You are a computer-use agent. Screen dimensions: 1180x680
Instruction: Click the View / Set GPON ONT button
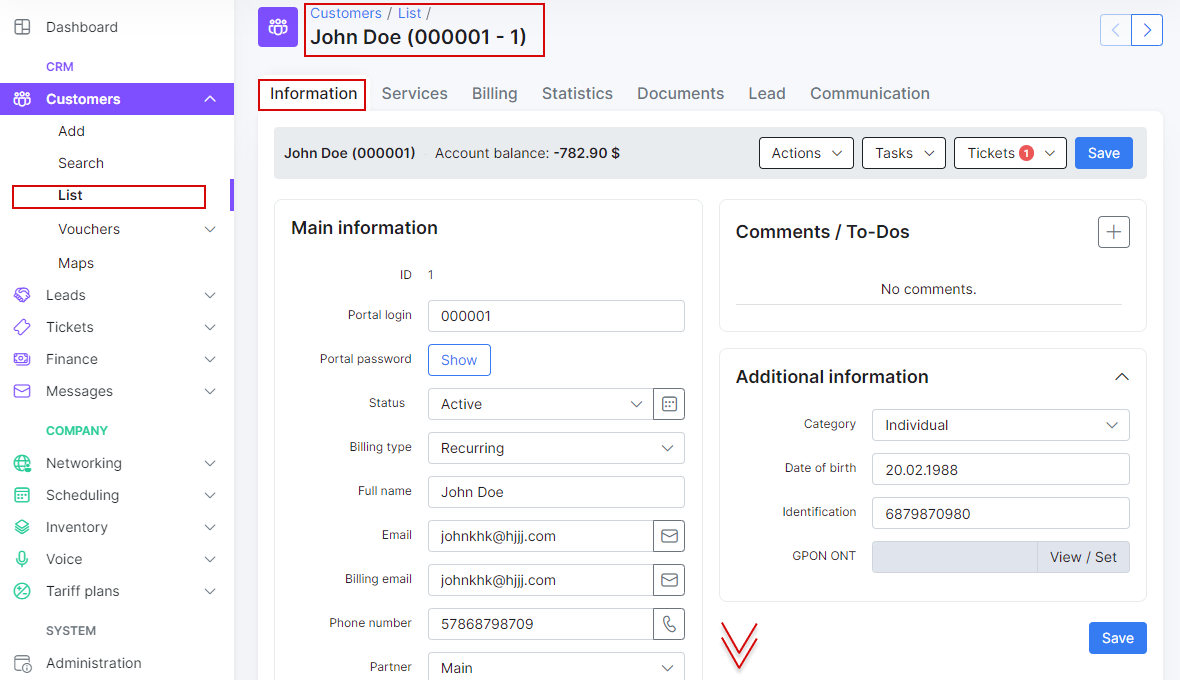point(1083,557)
